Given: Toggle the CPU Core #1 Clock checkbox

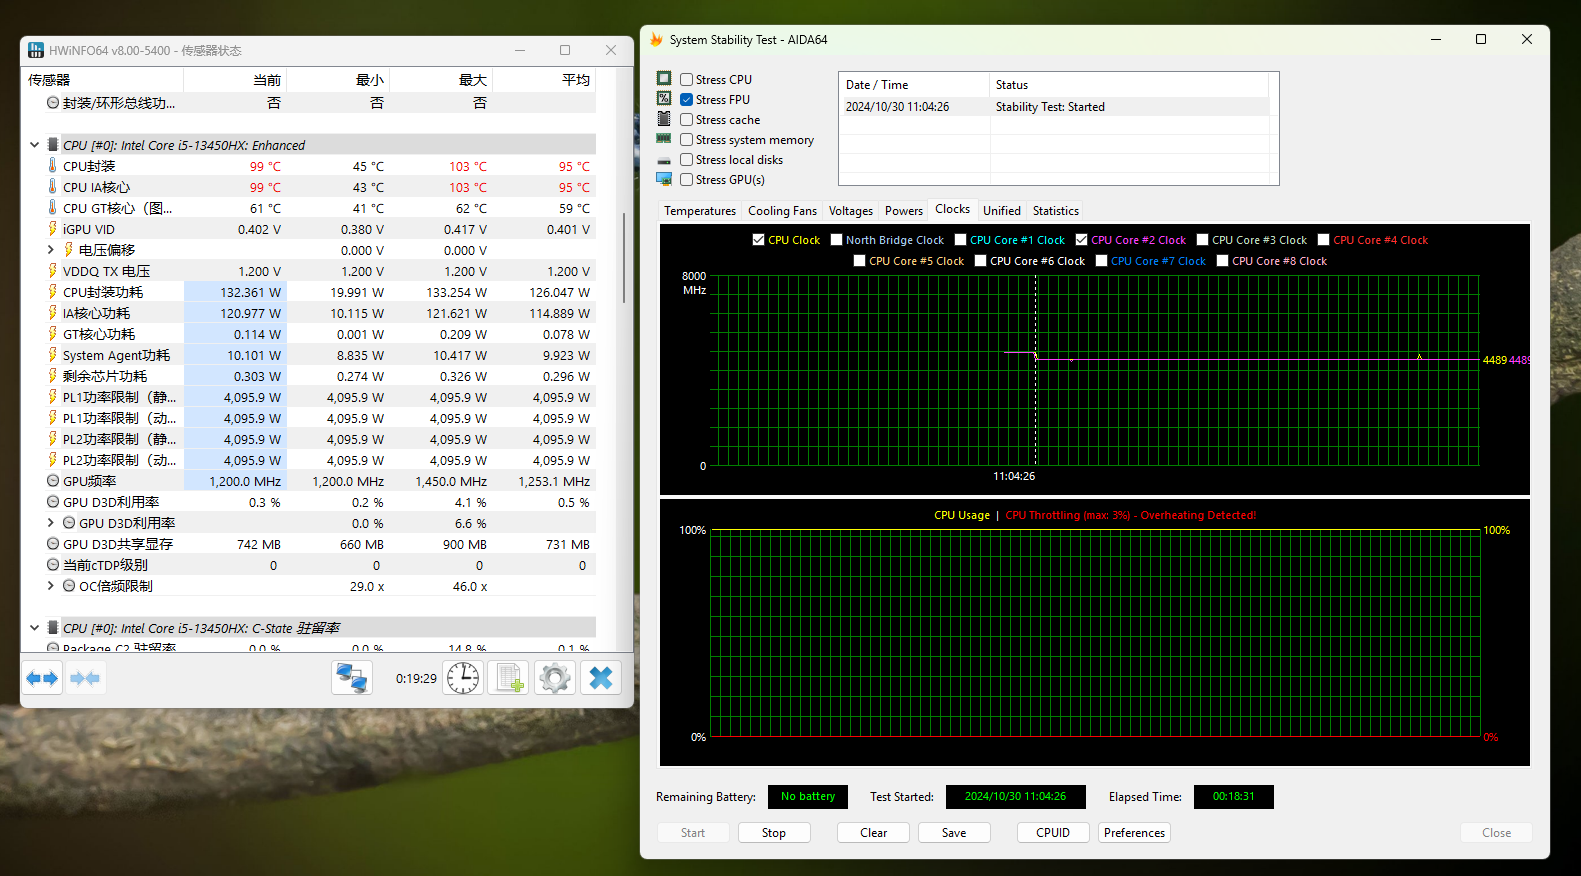Looking at the screenshot, I should [x=961, y=240].
